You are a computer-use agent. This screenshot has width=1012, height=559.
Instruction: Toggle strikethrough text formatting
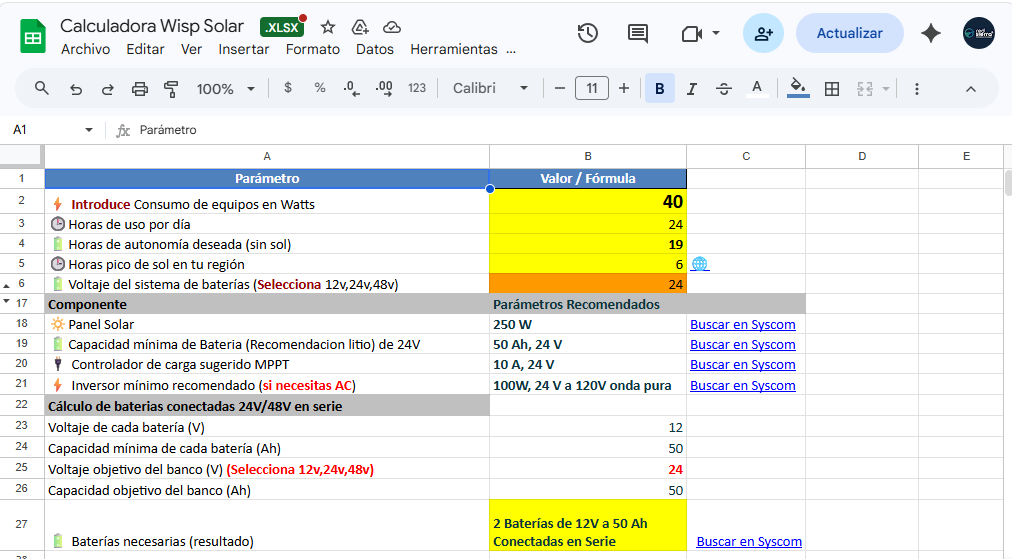[724, 88]
